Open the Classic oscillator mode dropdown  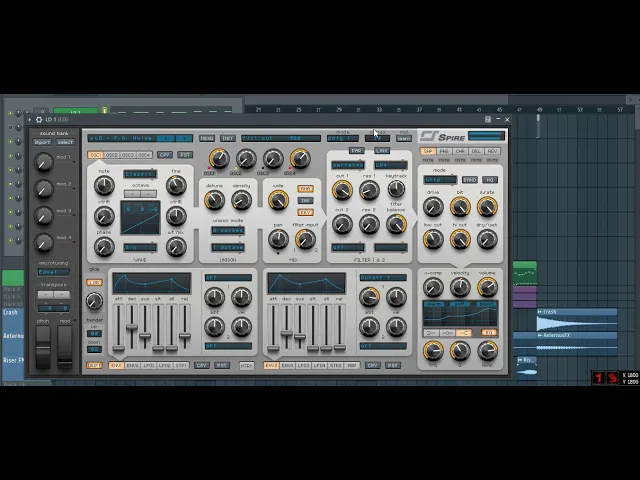coord(140,174)
